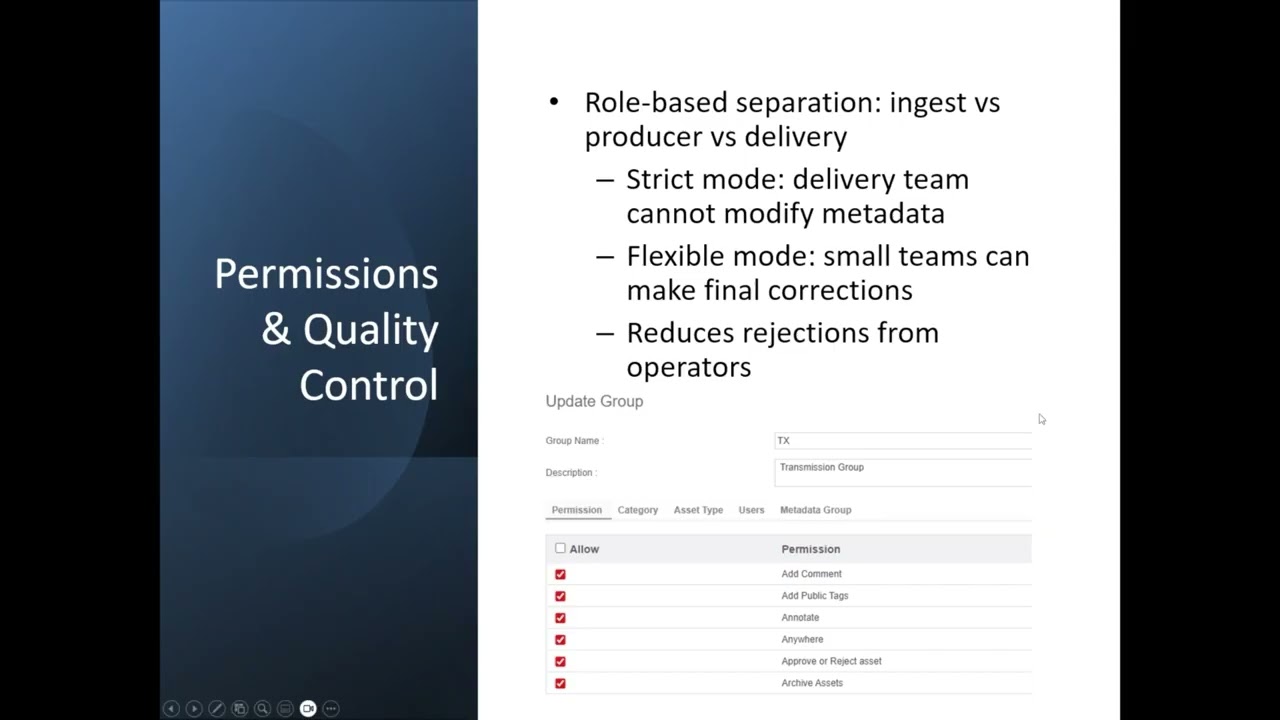Click the Archive Assets permission text
Screen dimensions: 1280x720
click(x=812, y=683)
